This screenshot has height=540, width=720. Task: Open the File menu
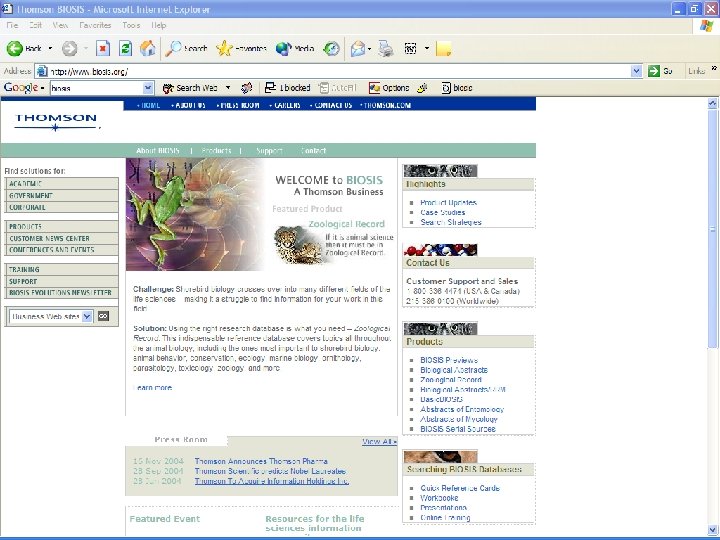[12, 25]
